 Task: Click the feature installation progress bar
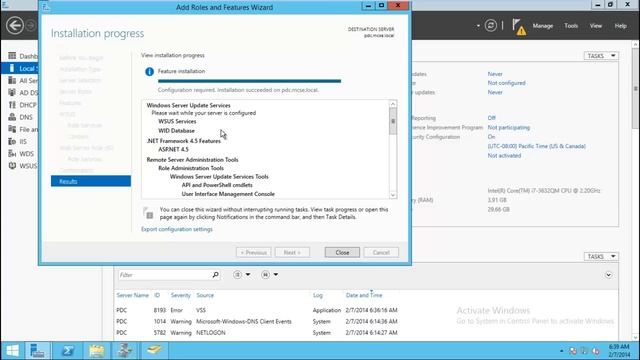pos(249,81)
